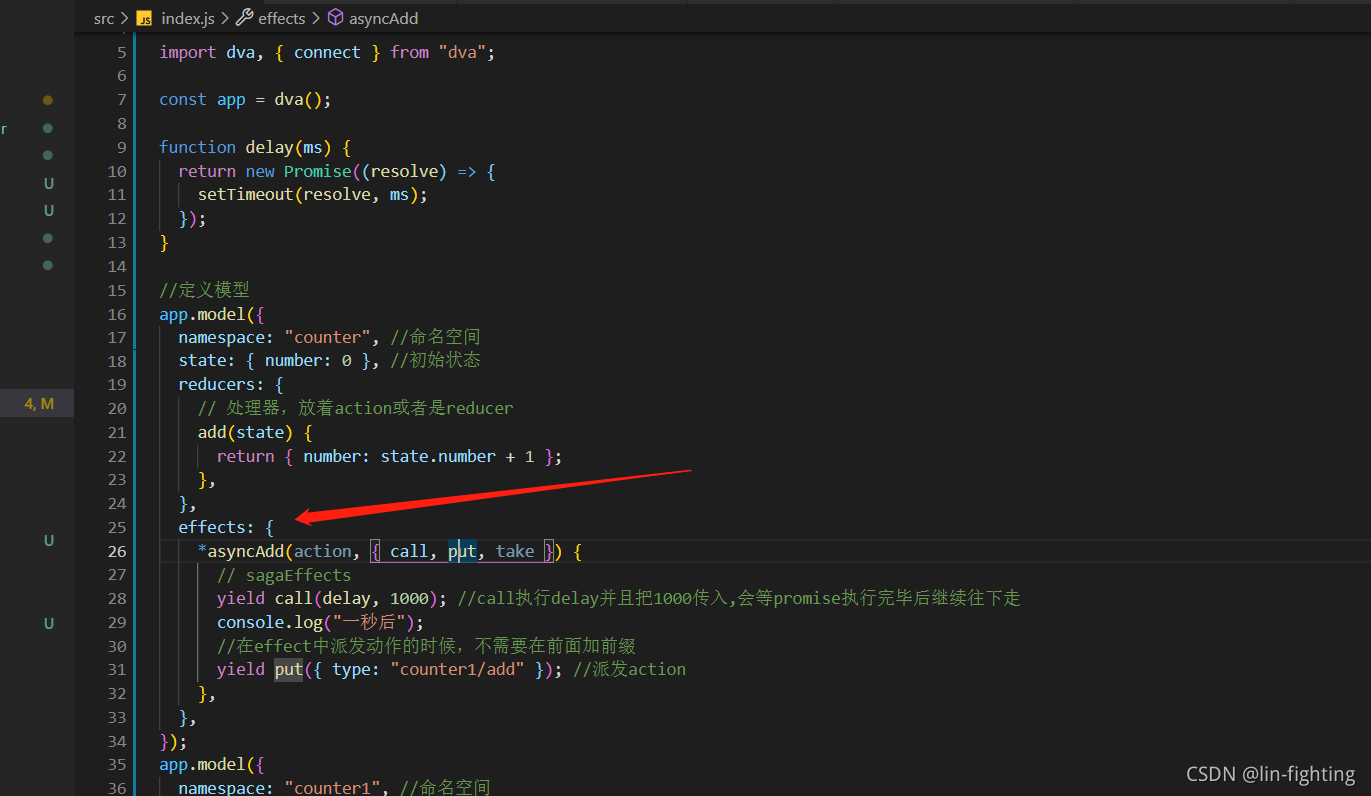
Task: Click line number 16 in the gutter
Action: (x=117, y=314)
